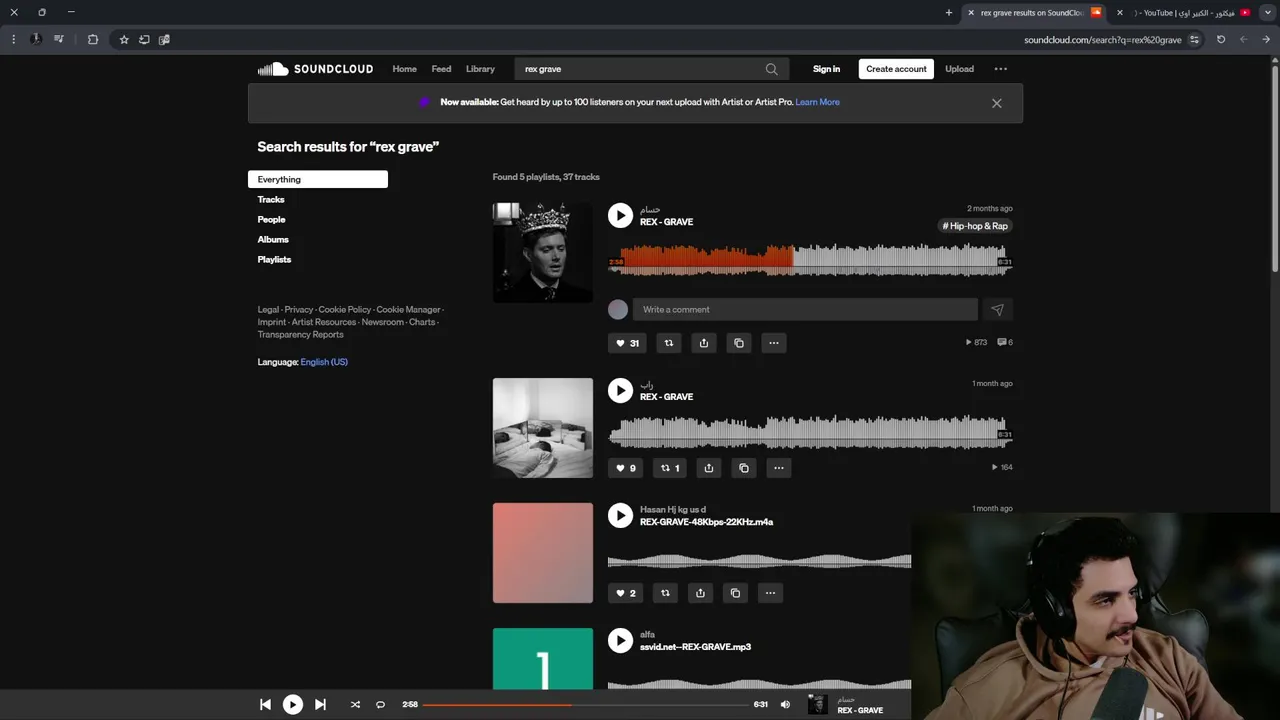This screenshot has height=720, width=1280.
Task: Seek in the first track's waveform
Action: [x=810, y=262]
